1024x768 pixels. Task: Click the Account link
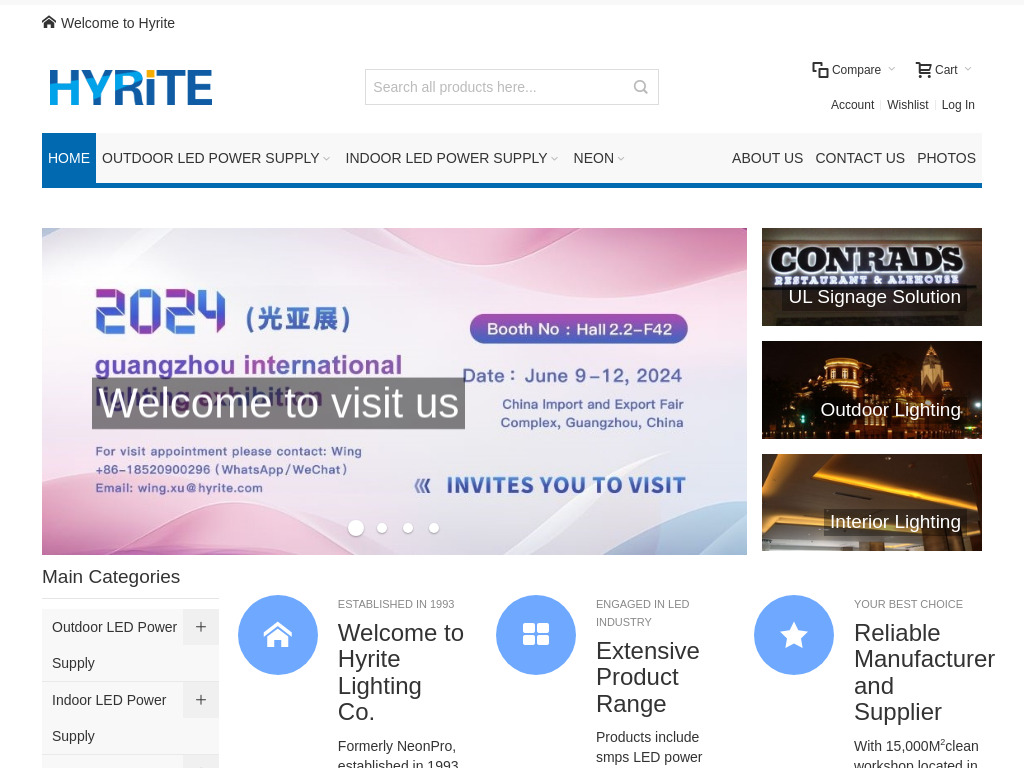tap(852, 105)
